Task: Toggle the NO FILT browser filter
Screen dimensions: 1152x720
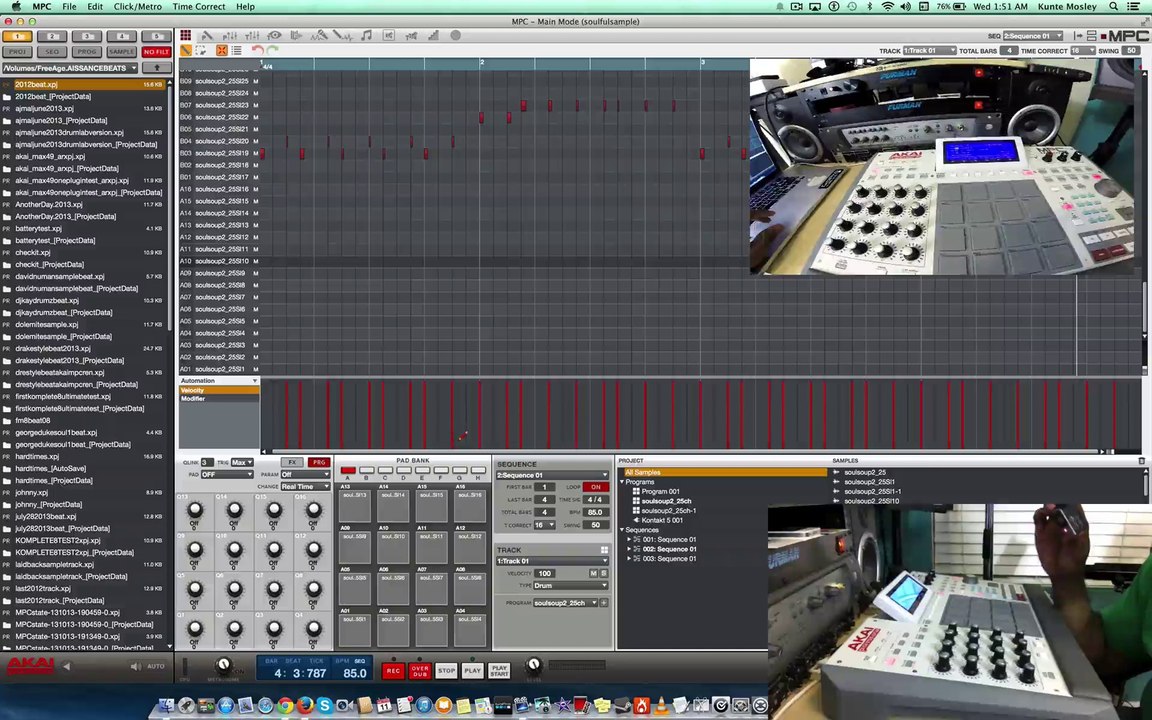Action: 156,51
